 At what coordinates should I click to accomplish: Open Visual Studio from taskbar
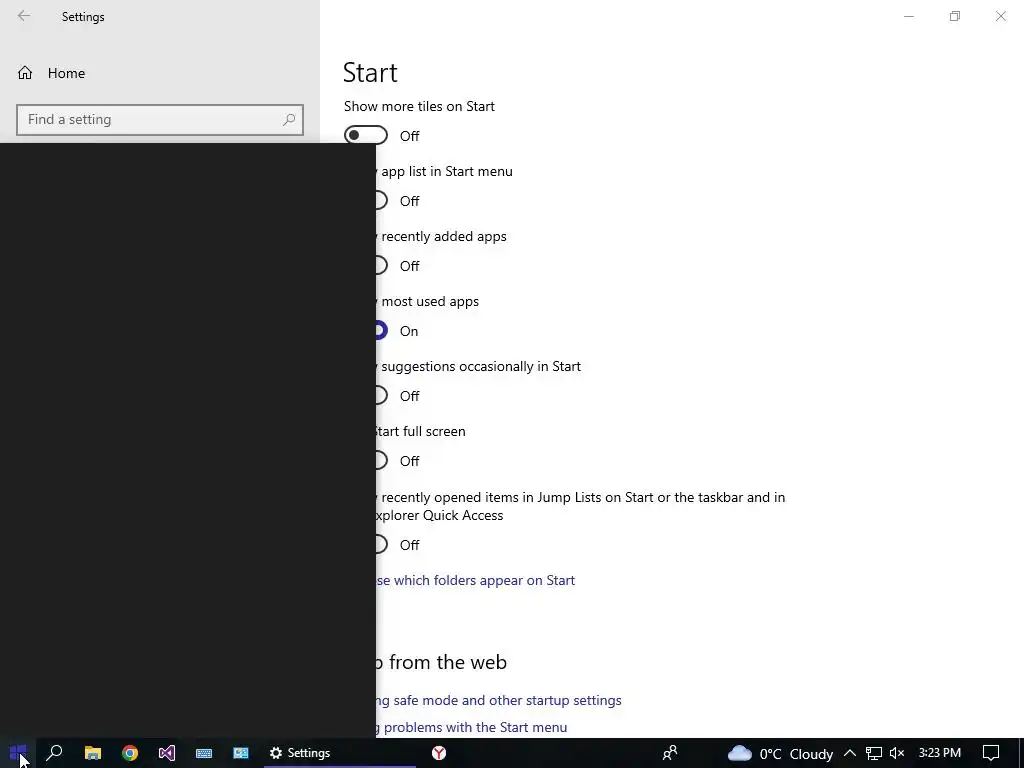click(167, 753)
